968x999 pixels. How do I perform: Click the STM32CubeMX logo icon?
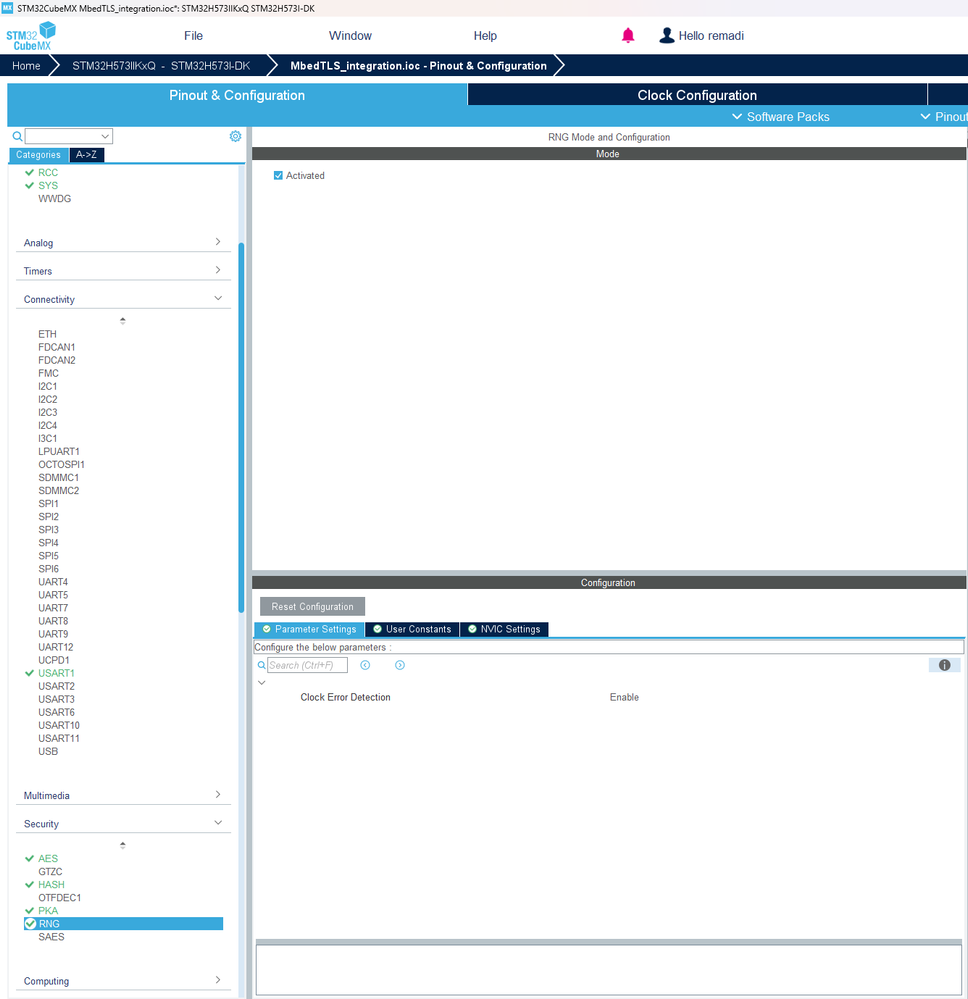pyautogui.click(x=31, y=36)
